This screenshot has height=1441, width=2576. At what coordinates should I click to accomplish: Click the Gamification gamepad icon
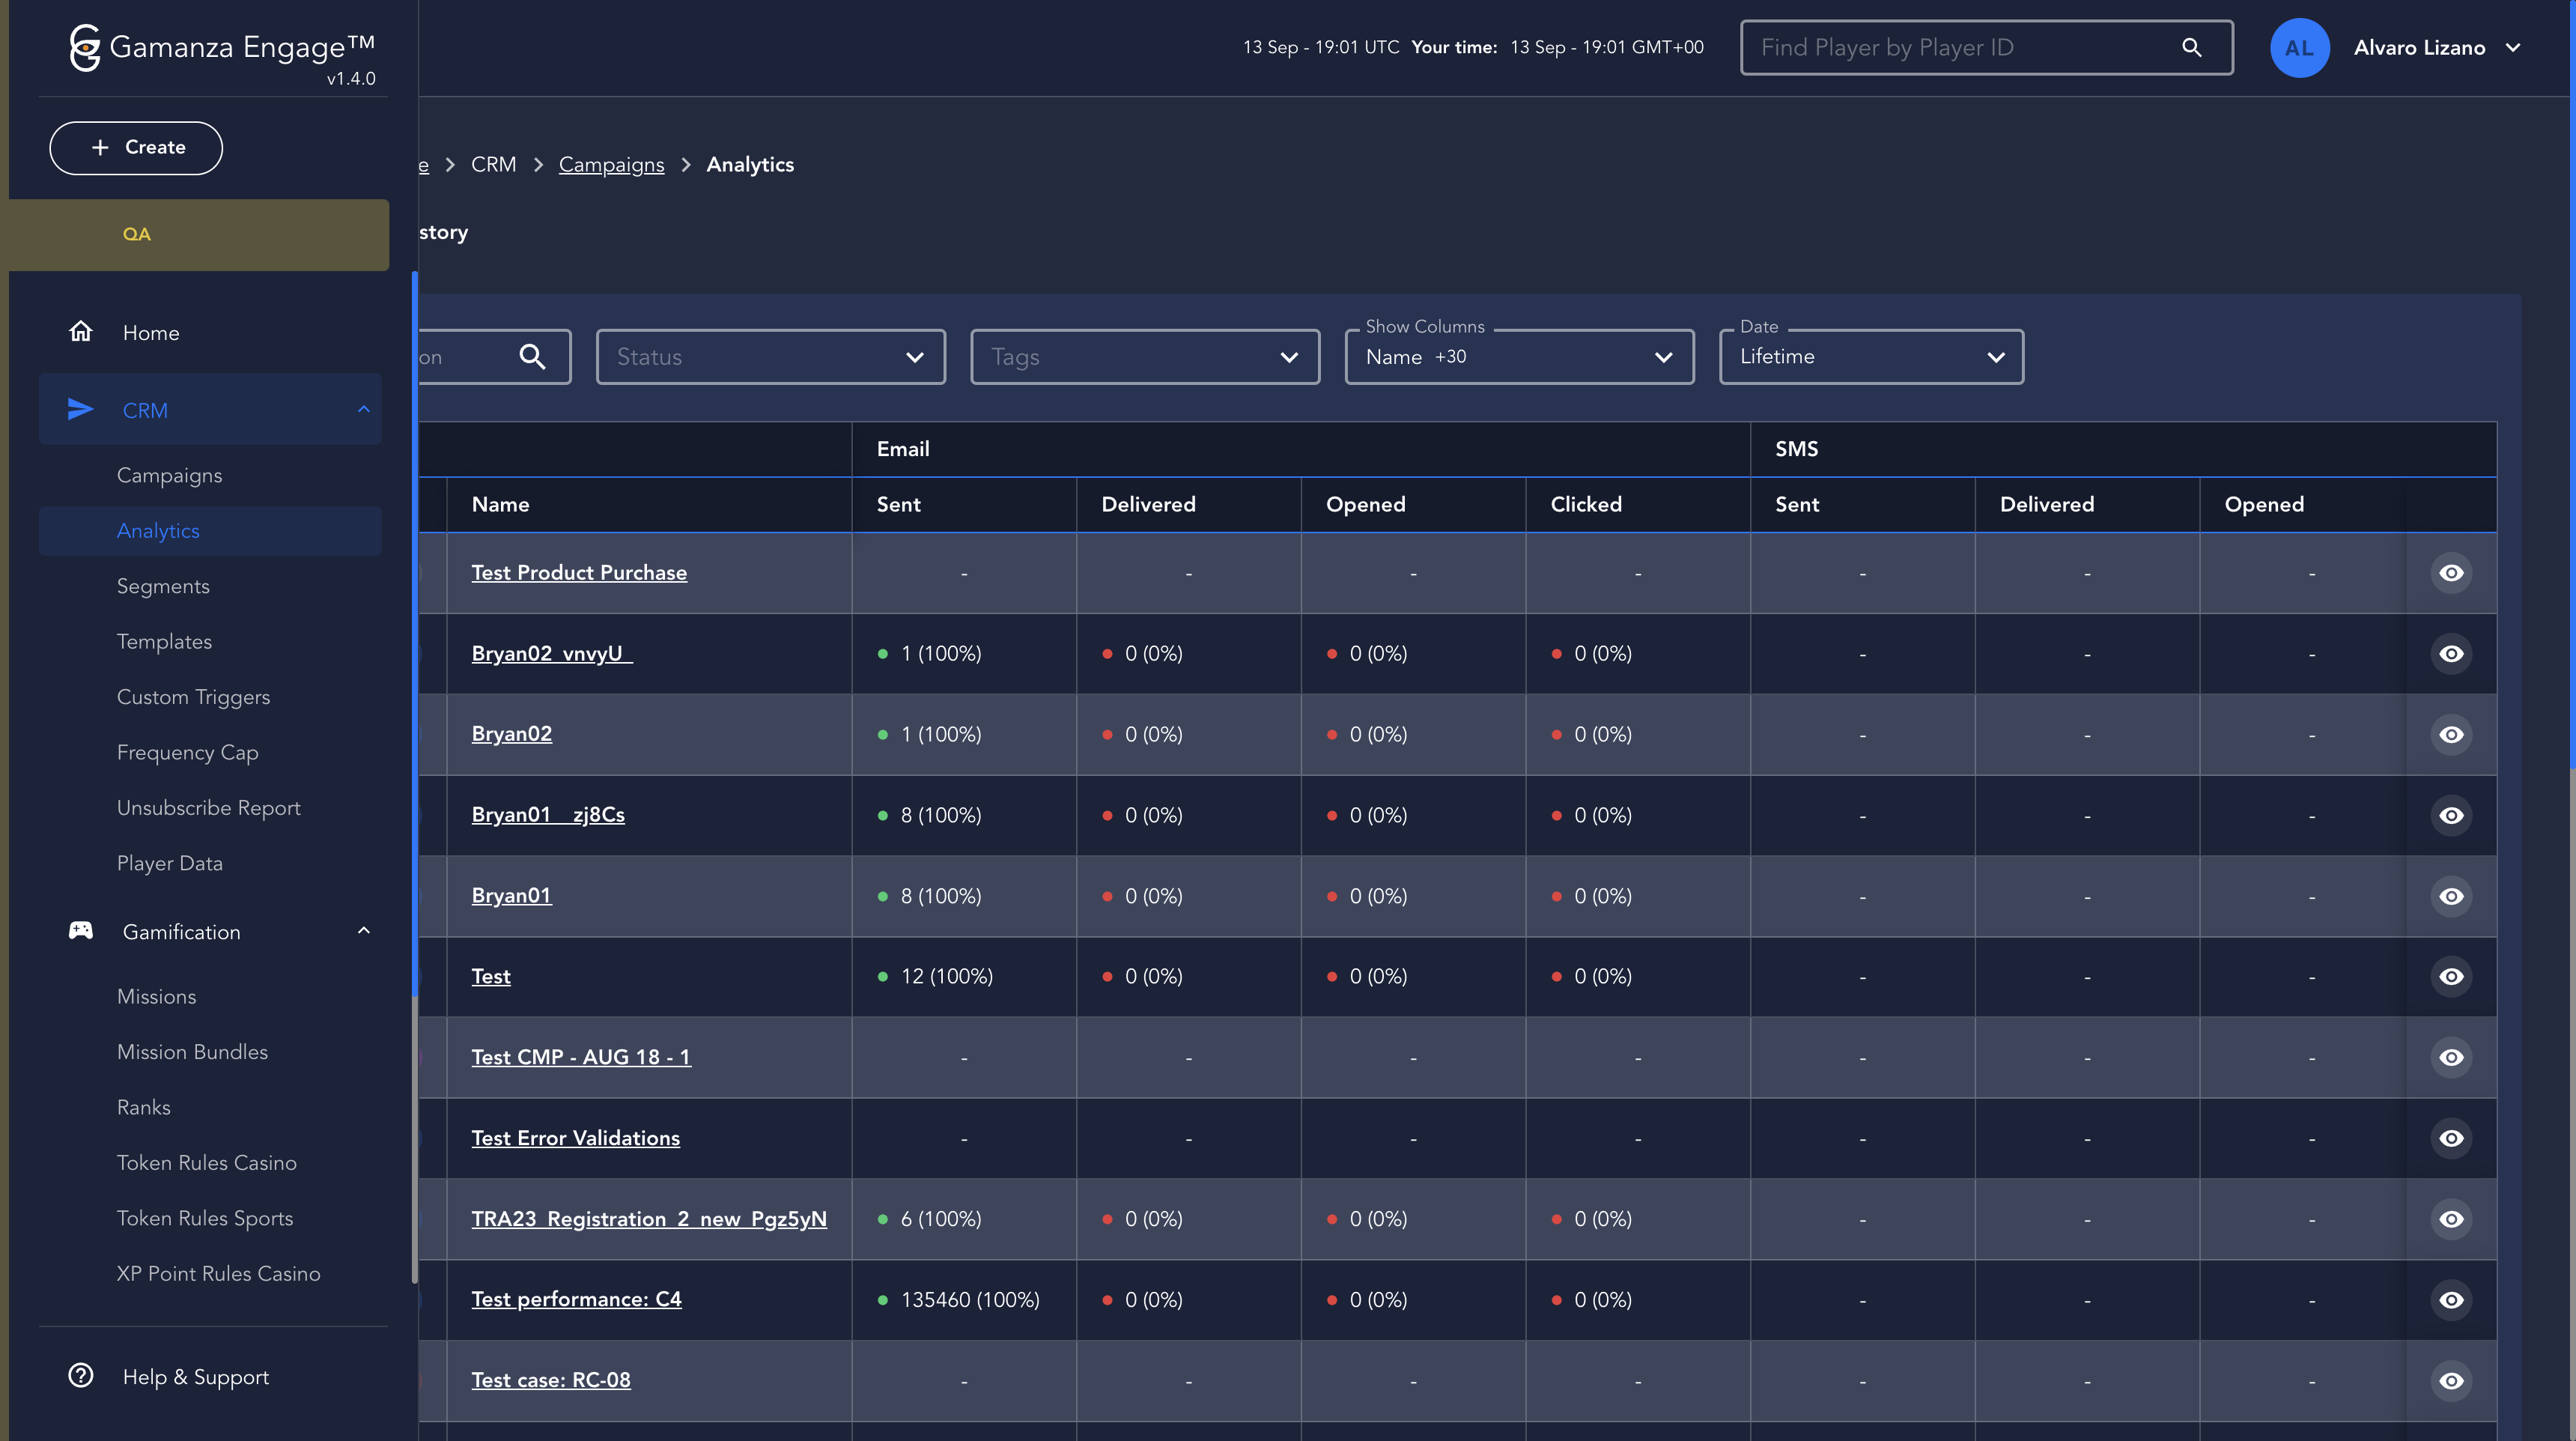pos(80,931)
